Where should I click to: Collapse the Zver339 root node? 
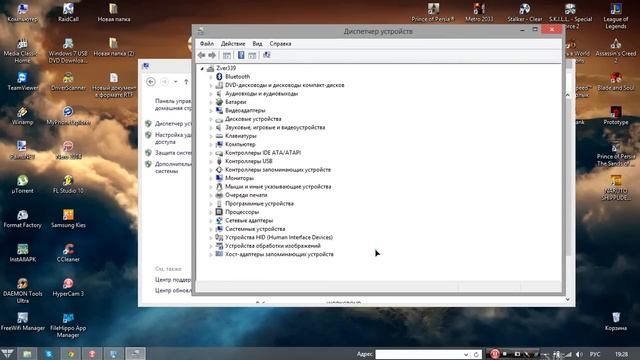point(202,69)
